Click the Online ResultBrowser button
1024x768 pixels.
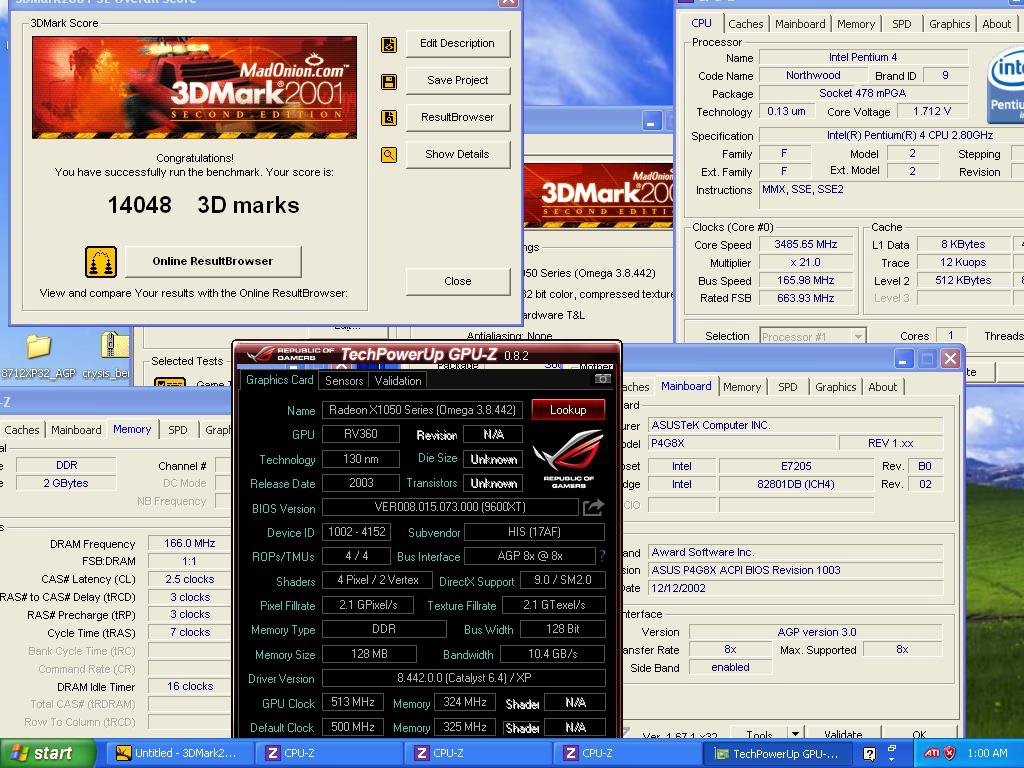click(x=212, y=262)
